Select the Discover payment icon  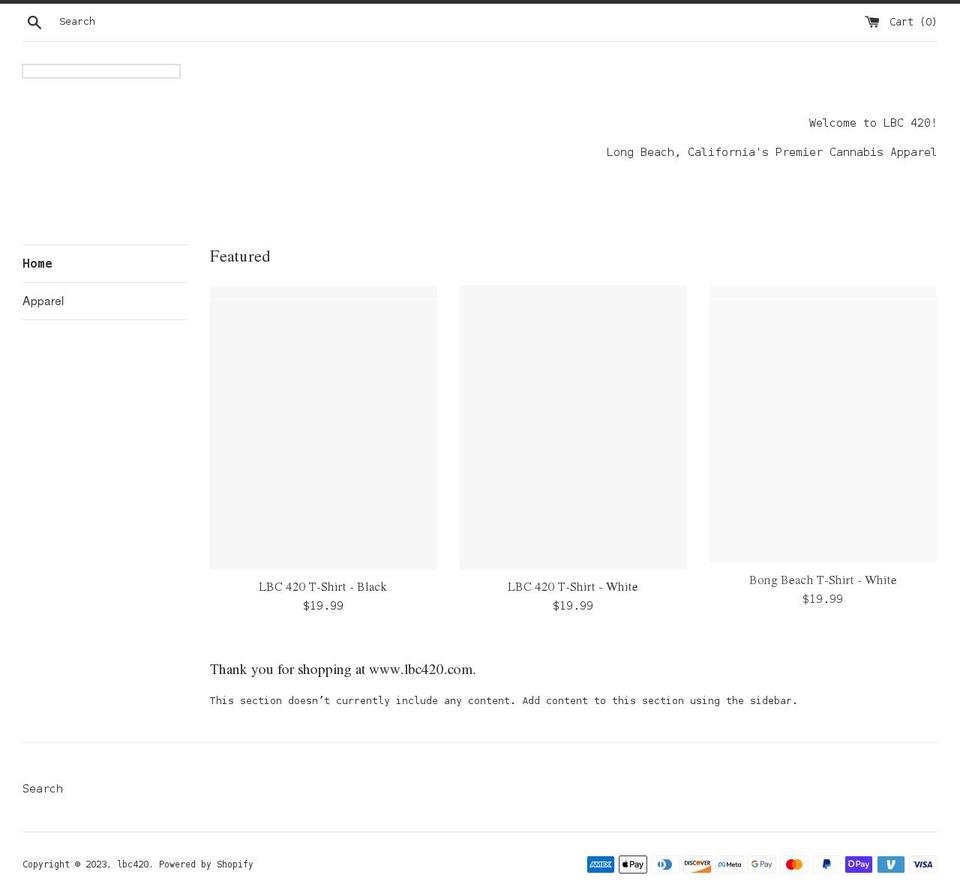[x=697, y=864]
